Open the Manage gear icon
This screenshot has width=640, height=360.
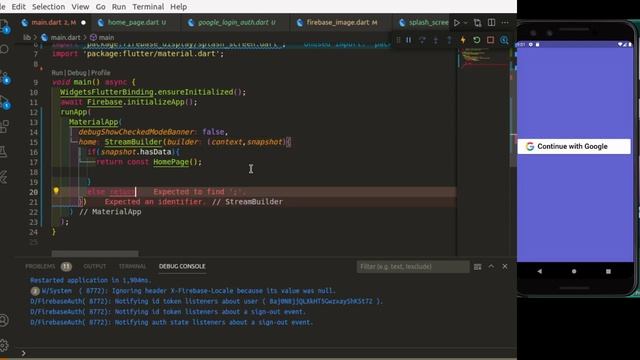tap(4, 345)
